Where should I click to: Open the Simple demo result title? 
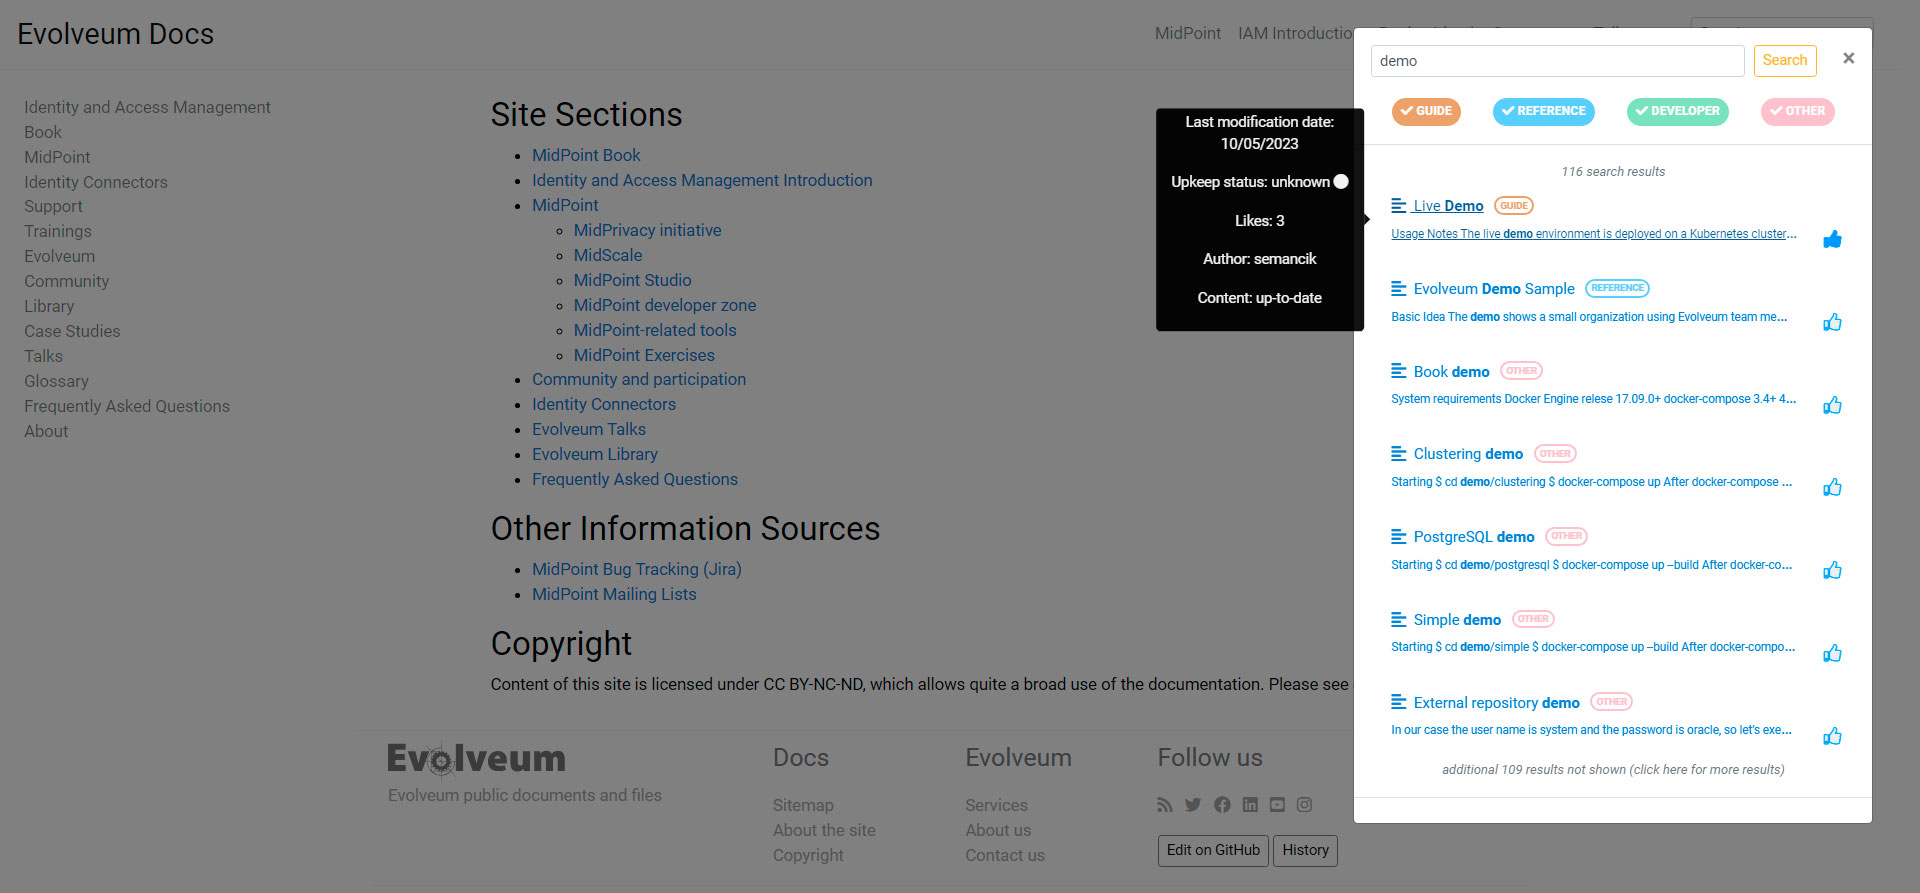[1457, 619]
